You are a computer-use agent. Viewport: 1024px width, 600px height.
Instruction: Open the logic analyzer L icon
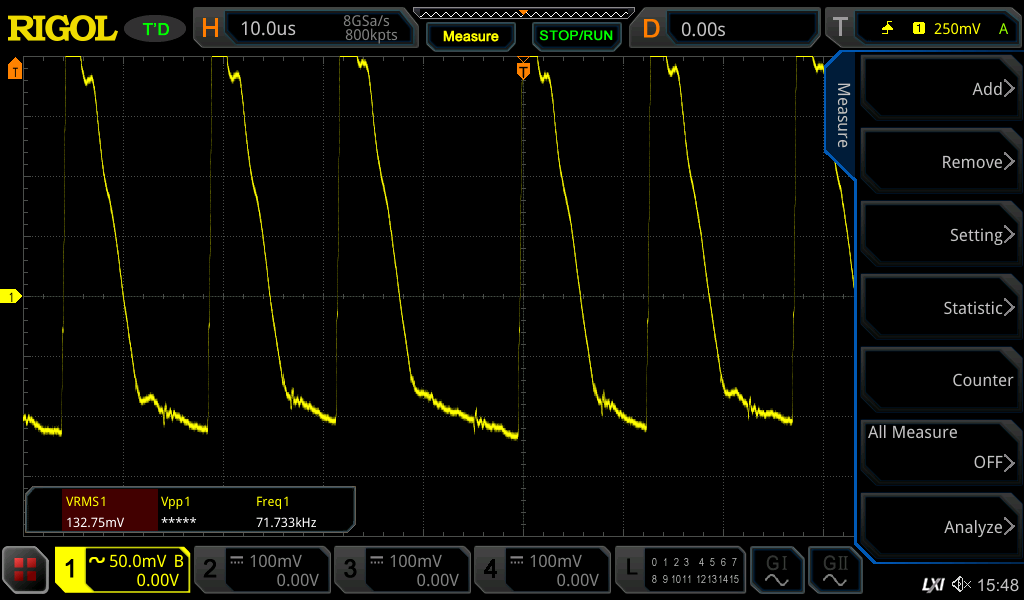[631, 569]
